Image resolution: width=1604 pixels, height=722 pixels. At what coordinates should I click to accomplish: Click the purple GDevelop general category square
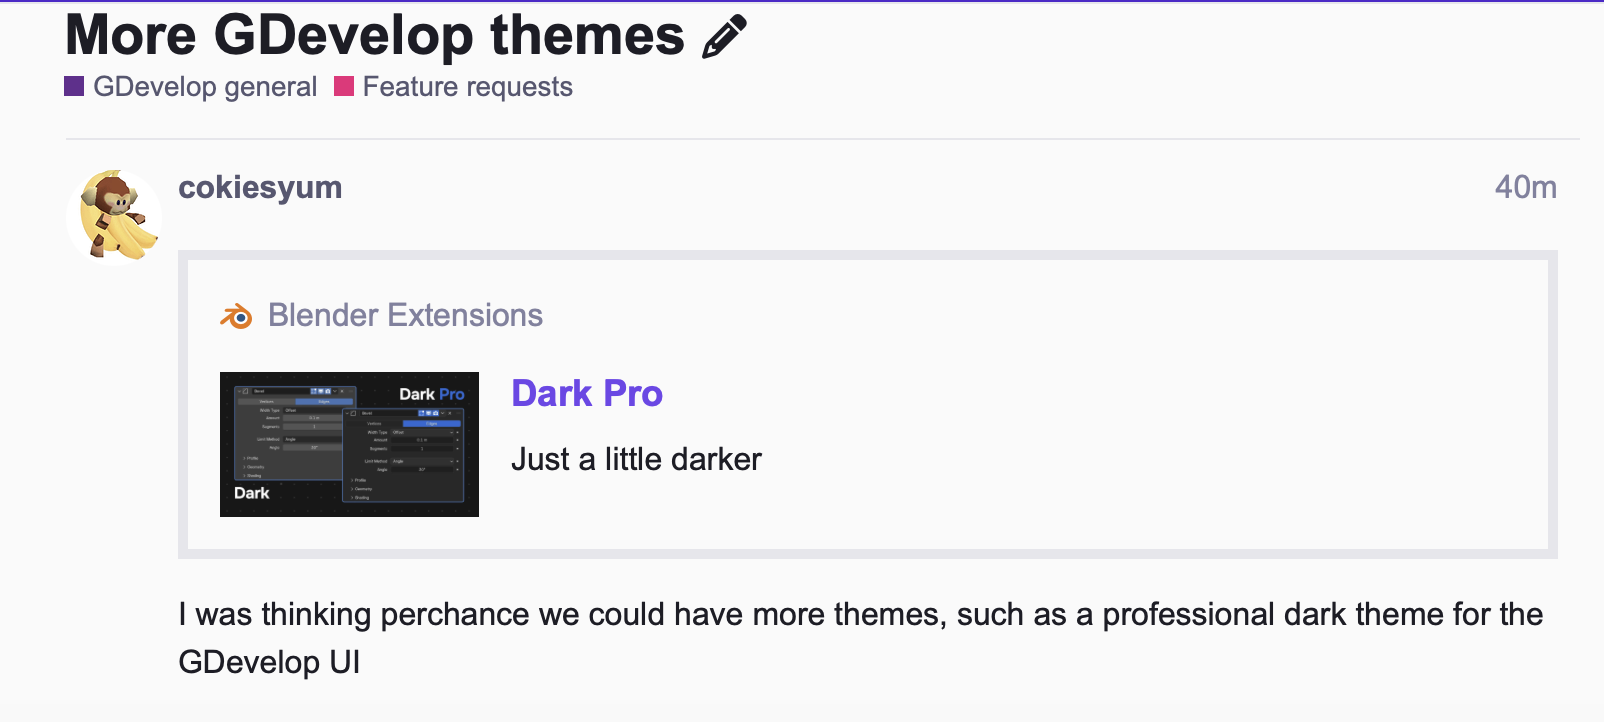[74, 87]
